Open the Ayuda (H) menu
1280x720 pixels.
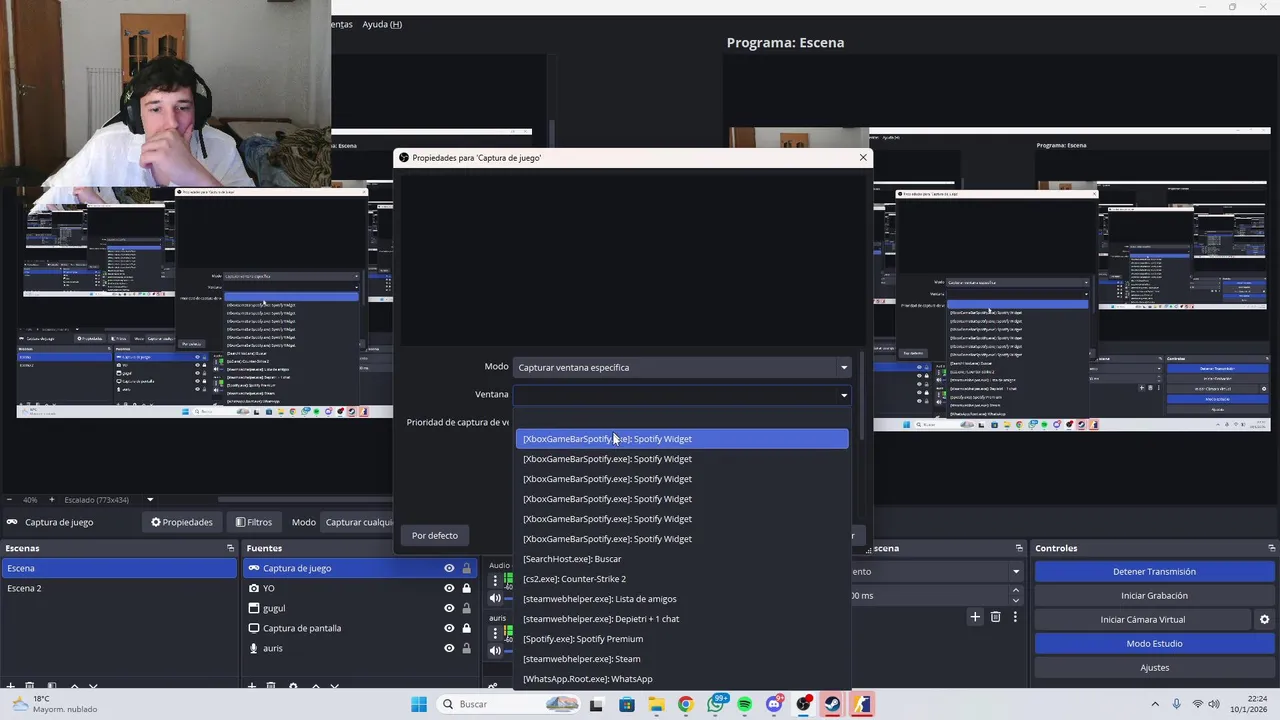tap(382, 24)
